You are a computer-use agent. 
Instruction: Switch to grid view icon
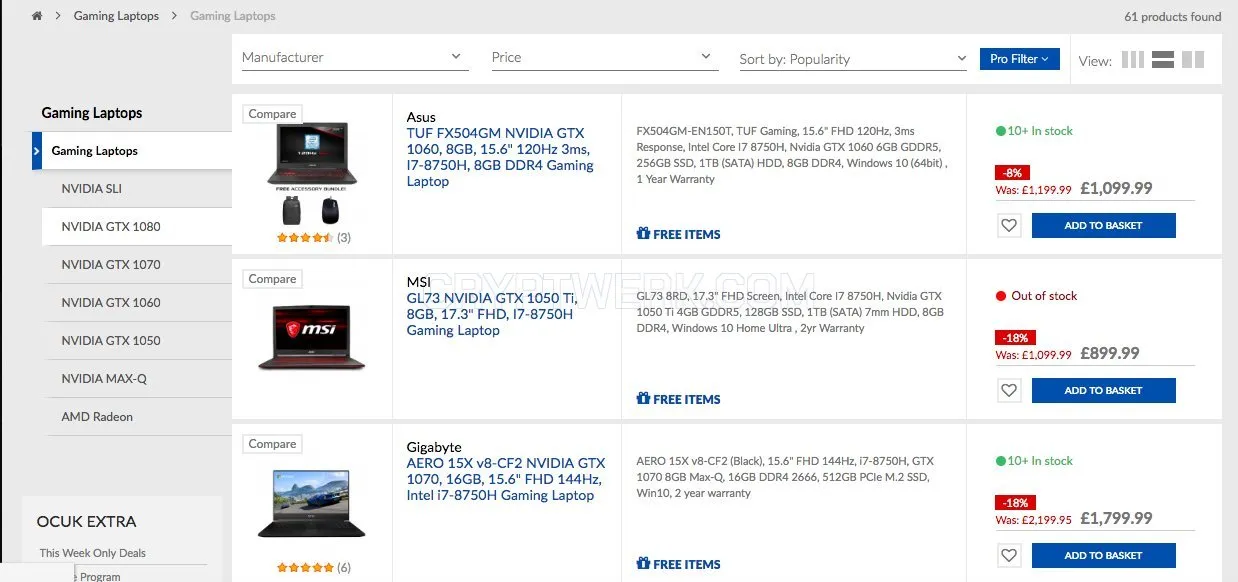(1132, 59)
